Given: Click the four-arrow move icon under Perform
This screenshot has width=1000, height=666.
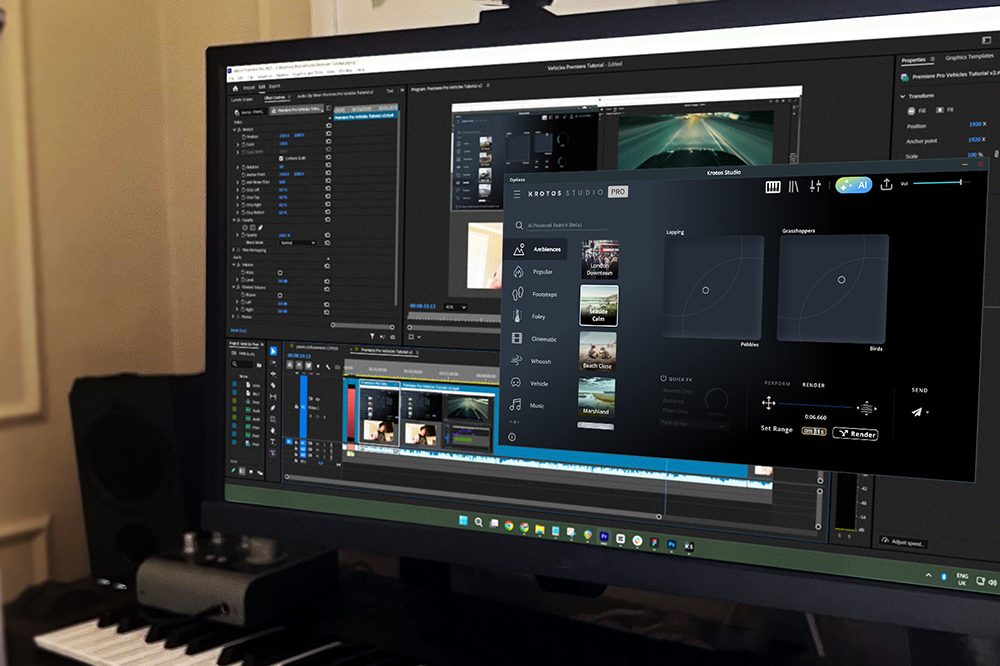Looking at the screenshot, I should tap(768, 403).
